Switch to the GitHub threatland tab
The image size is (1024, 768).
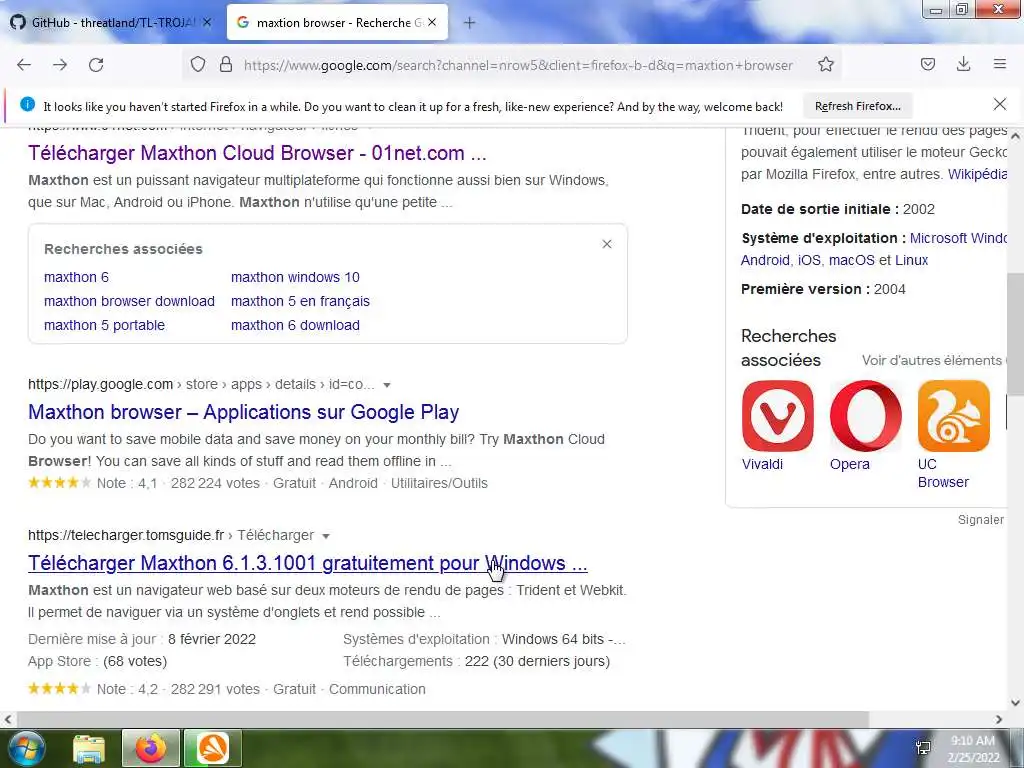pos(111,22)
